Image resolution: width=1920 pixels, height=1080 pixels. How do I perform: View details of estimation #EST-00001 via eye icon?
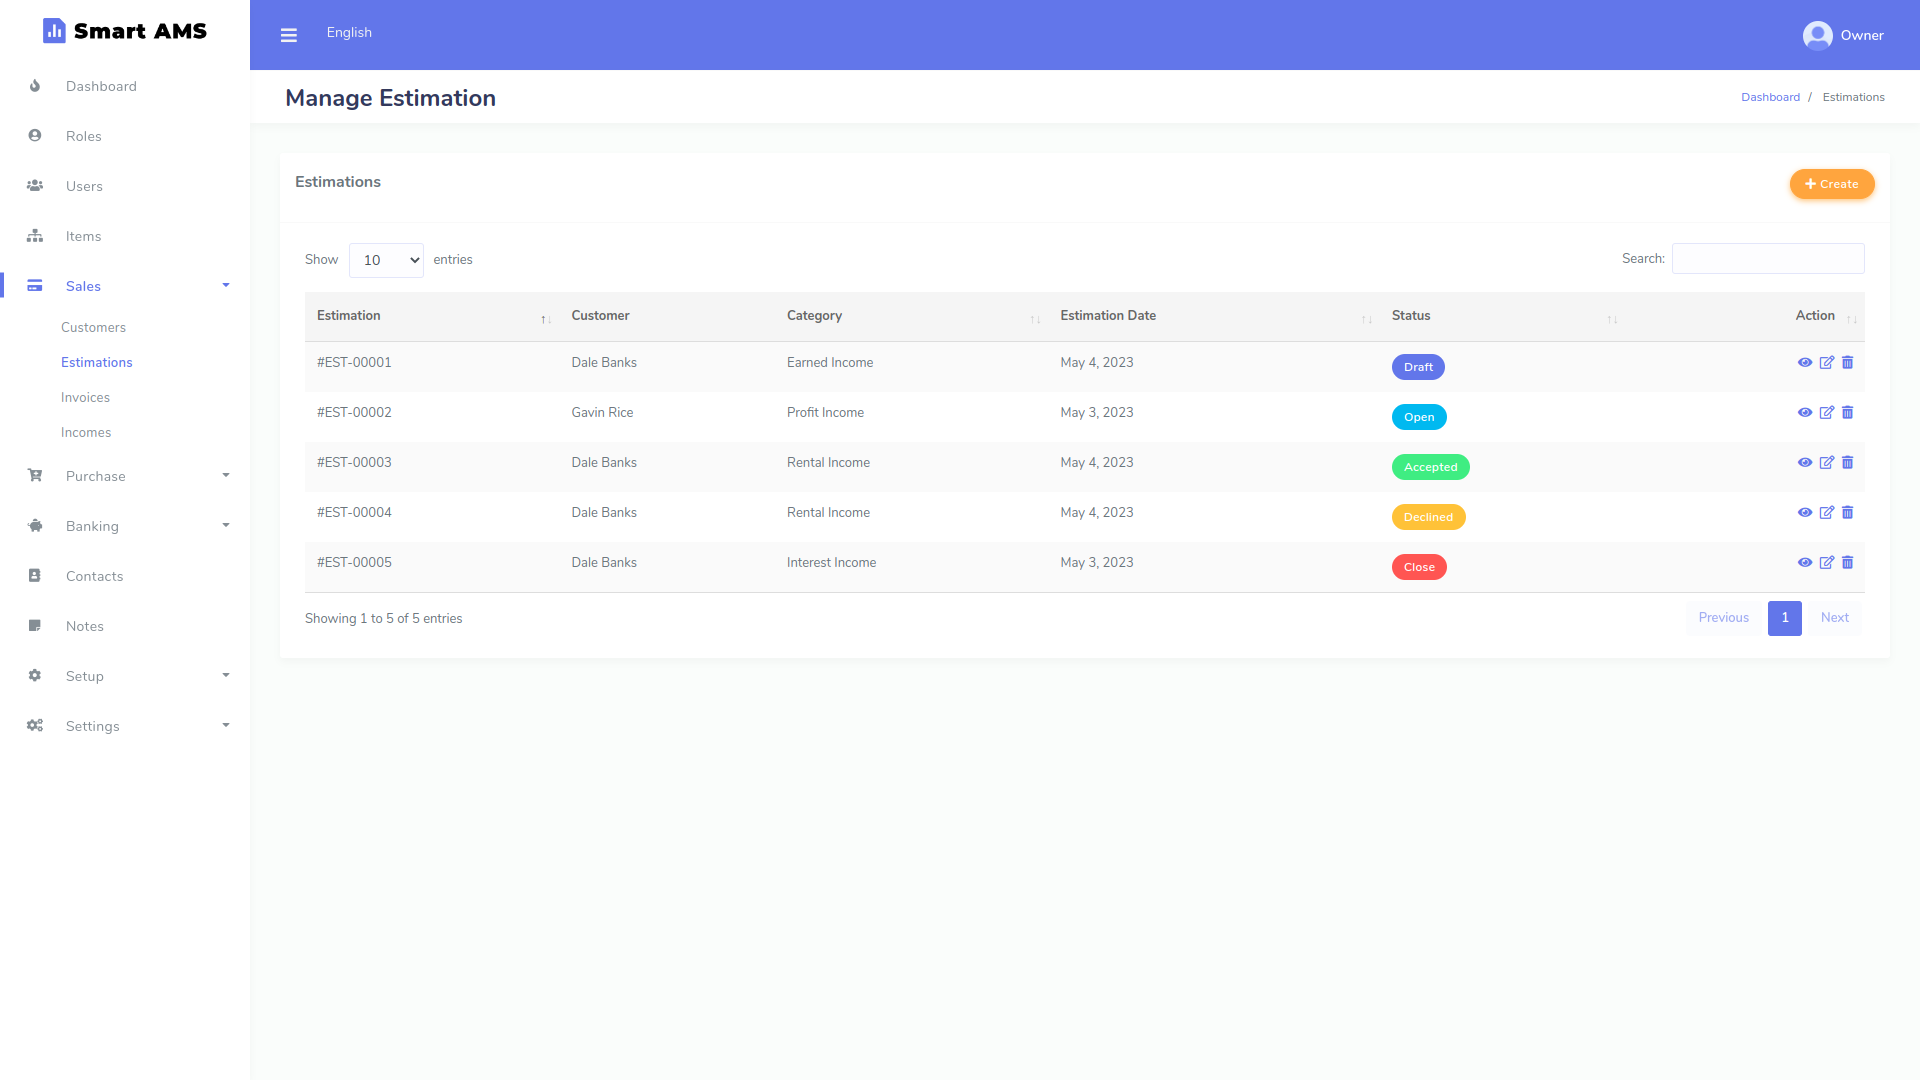(x=1806, y=362)
